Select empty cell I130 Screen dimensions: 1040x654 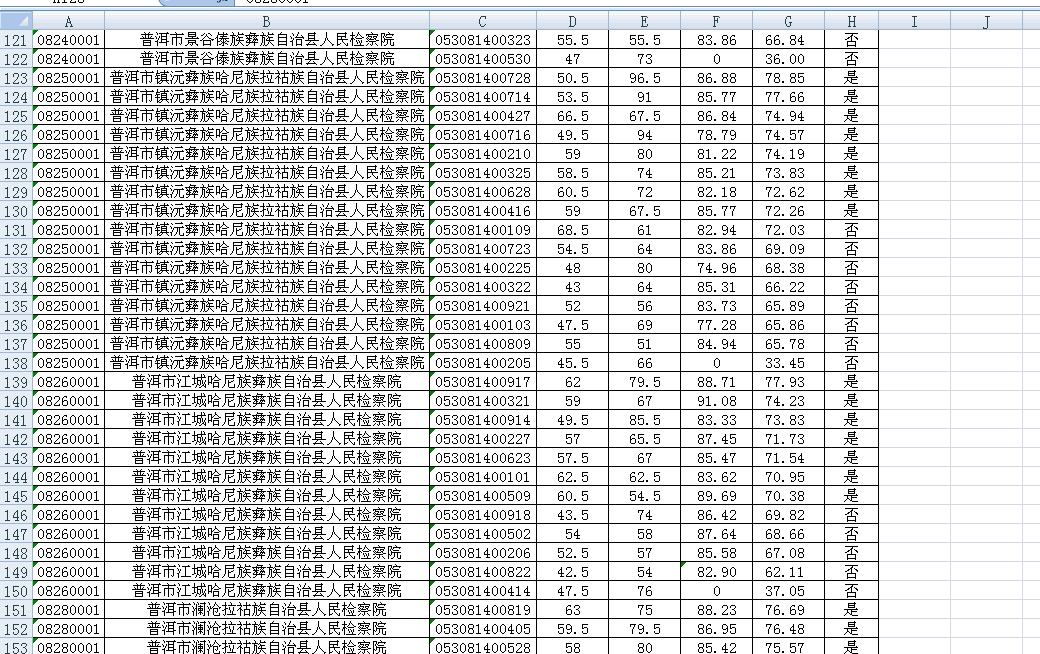click(914, 211)
